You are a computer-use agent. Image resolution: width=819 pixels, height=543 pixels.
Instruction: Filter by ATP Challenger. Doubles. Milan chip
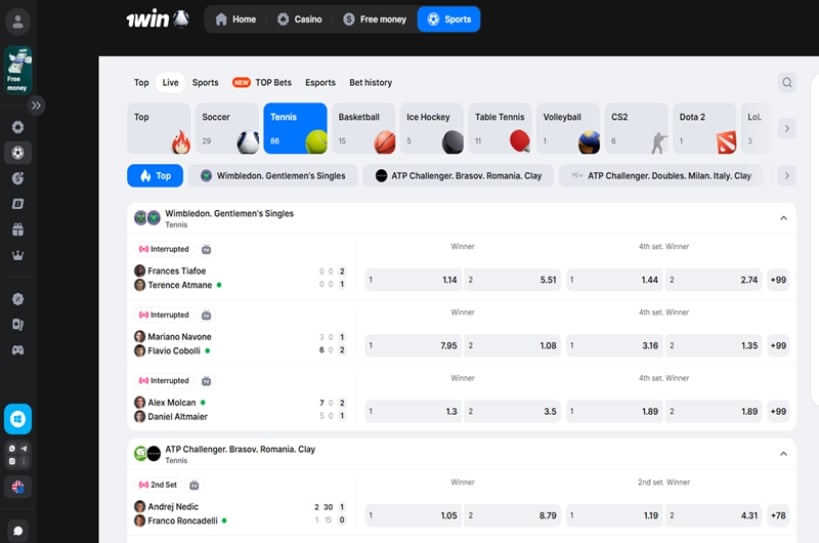[x=661, y=176]
